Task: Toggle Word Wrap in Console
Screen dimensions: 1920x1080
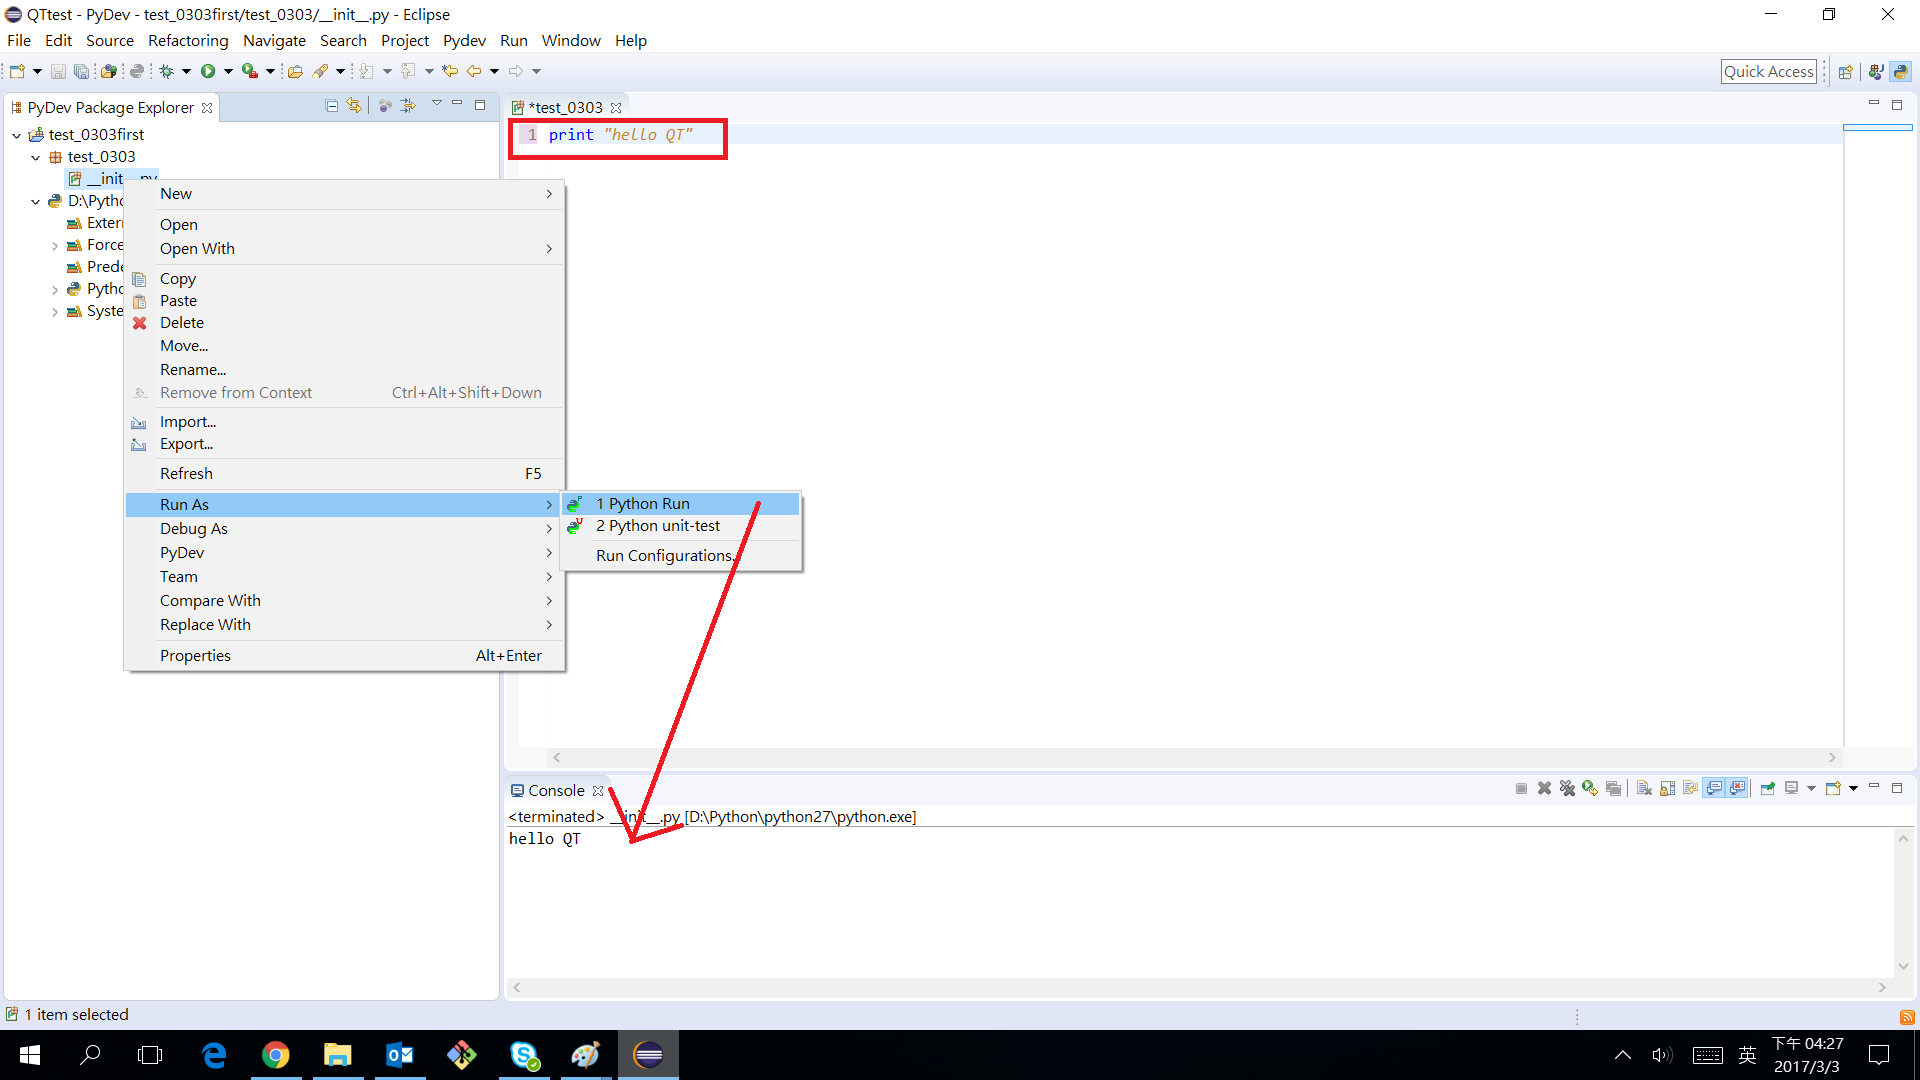Action: [x=1690, y=789]
